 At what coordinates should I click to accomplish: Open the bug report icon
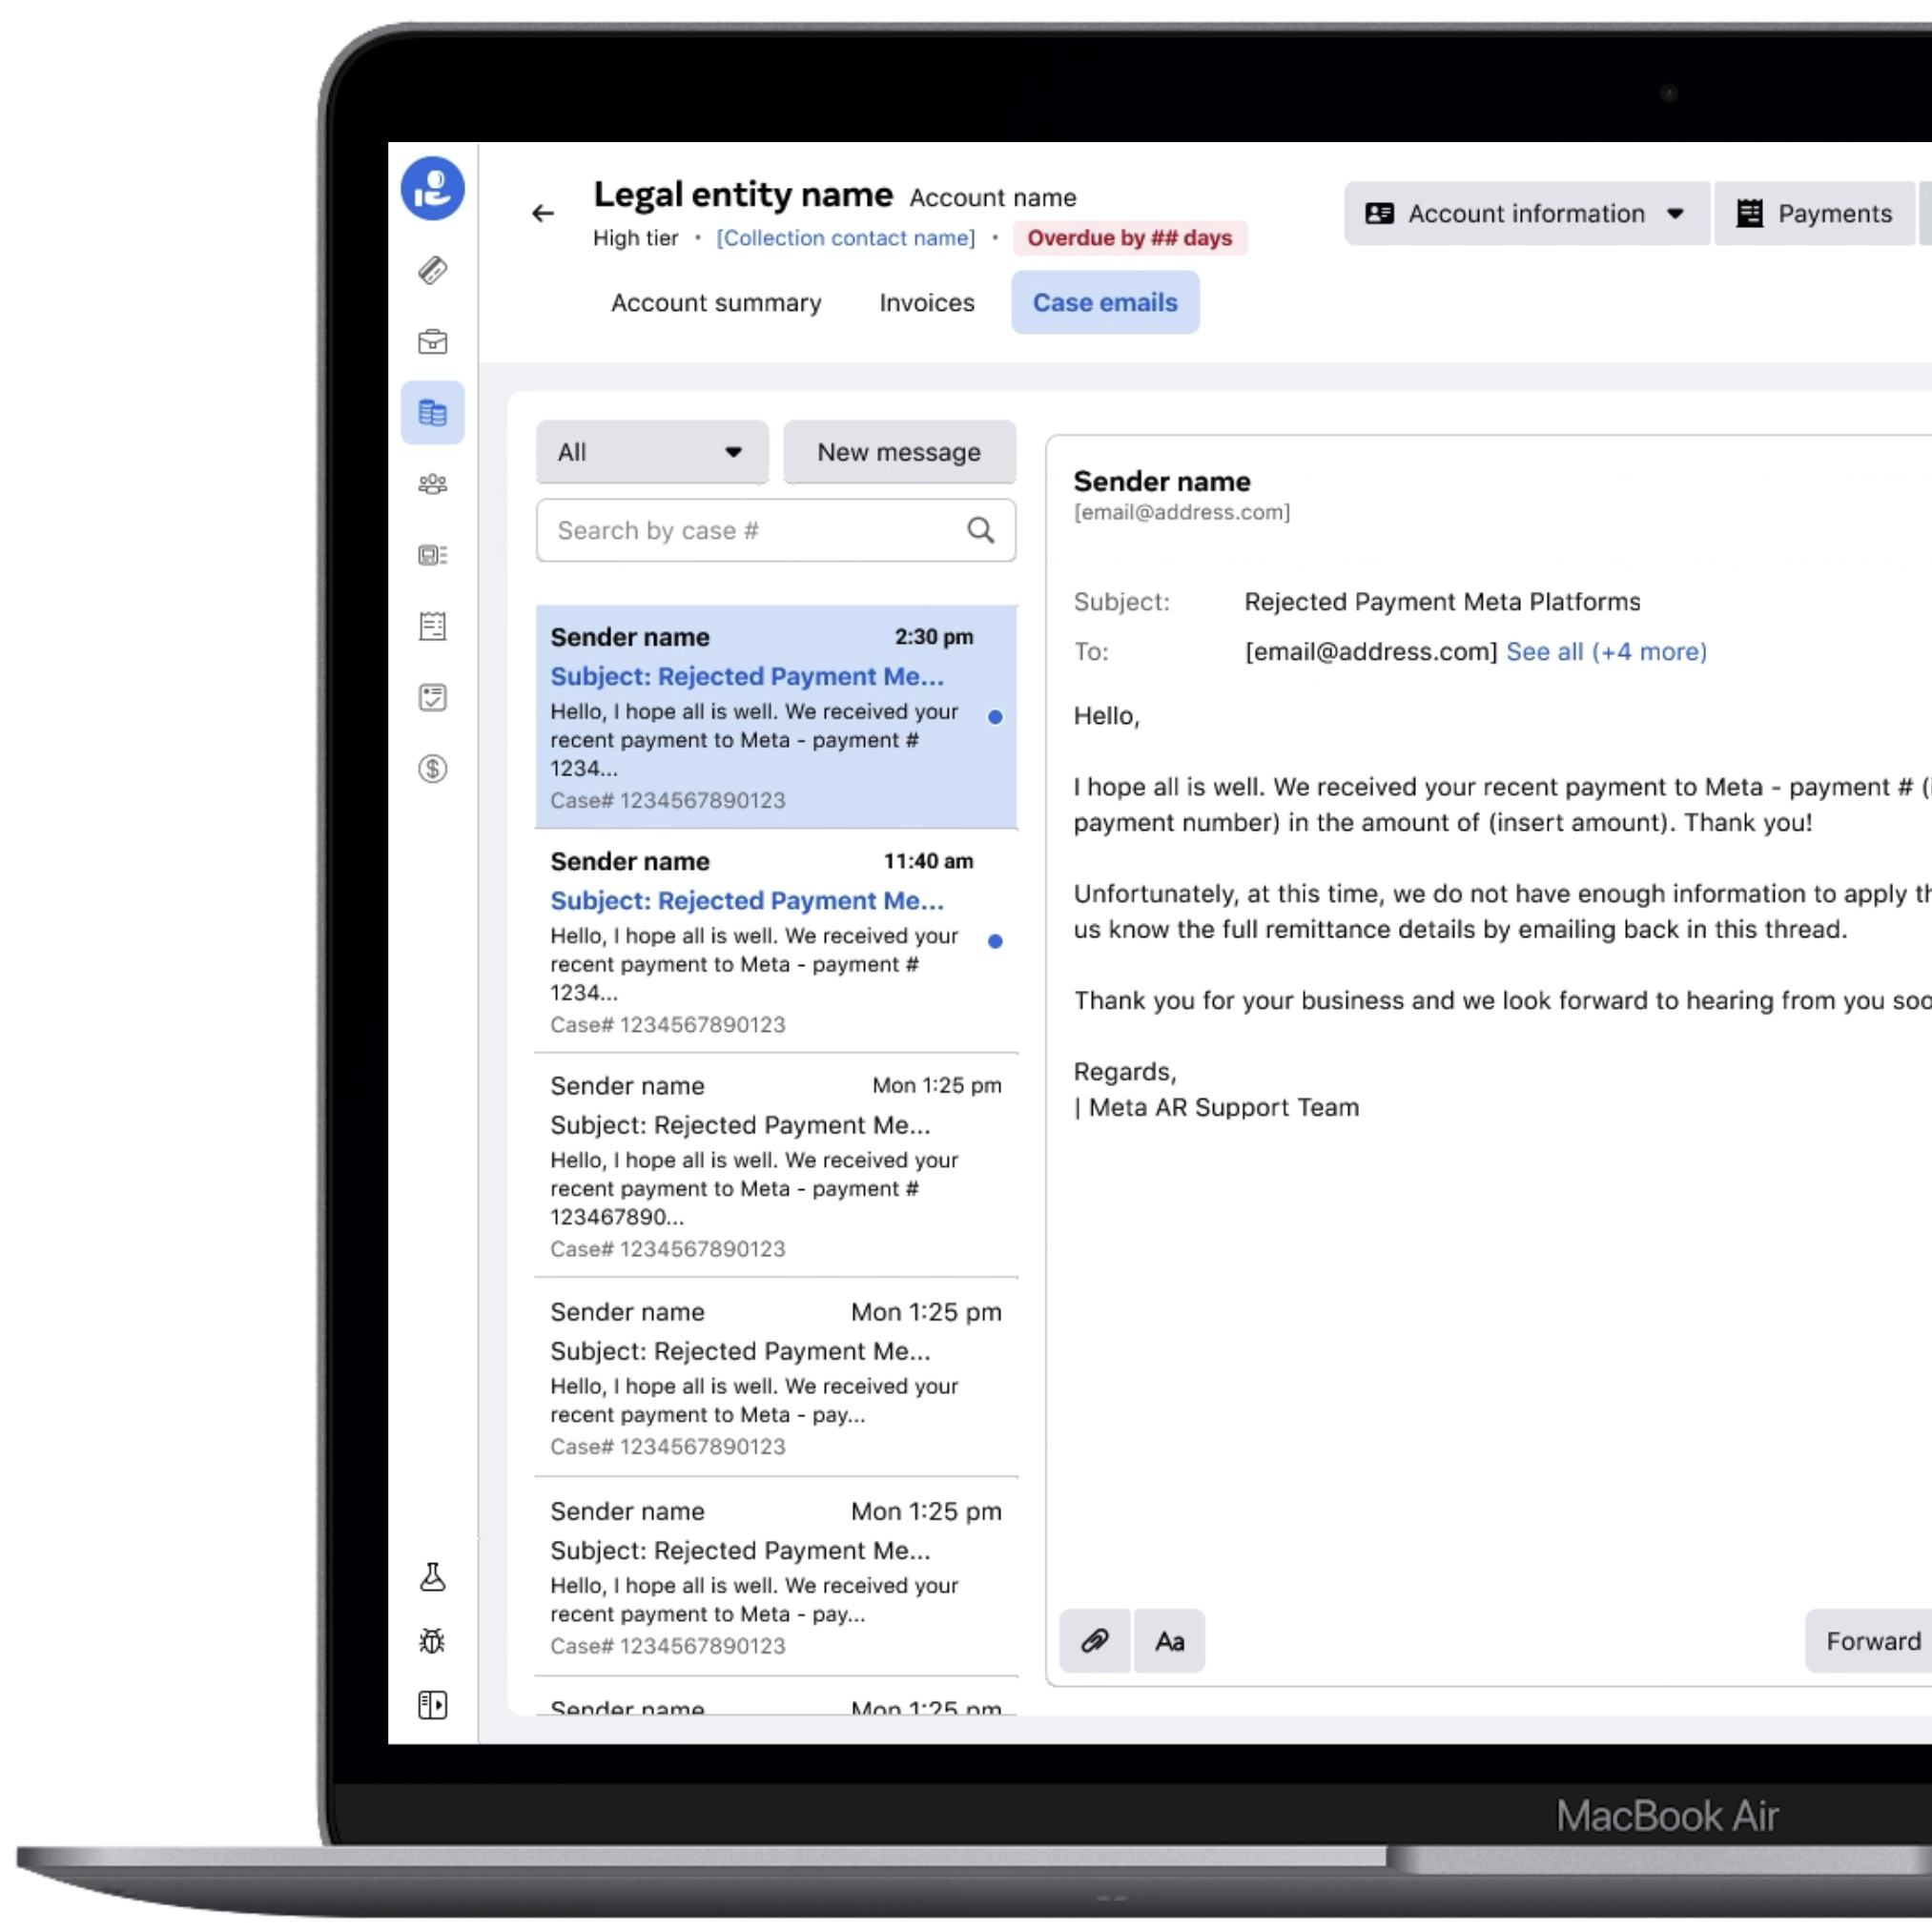432,1641
